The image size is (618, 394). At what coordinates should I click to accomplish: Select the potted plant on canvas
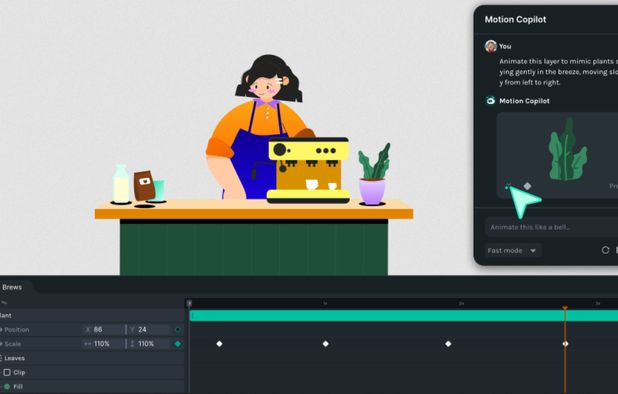(373, 175)
